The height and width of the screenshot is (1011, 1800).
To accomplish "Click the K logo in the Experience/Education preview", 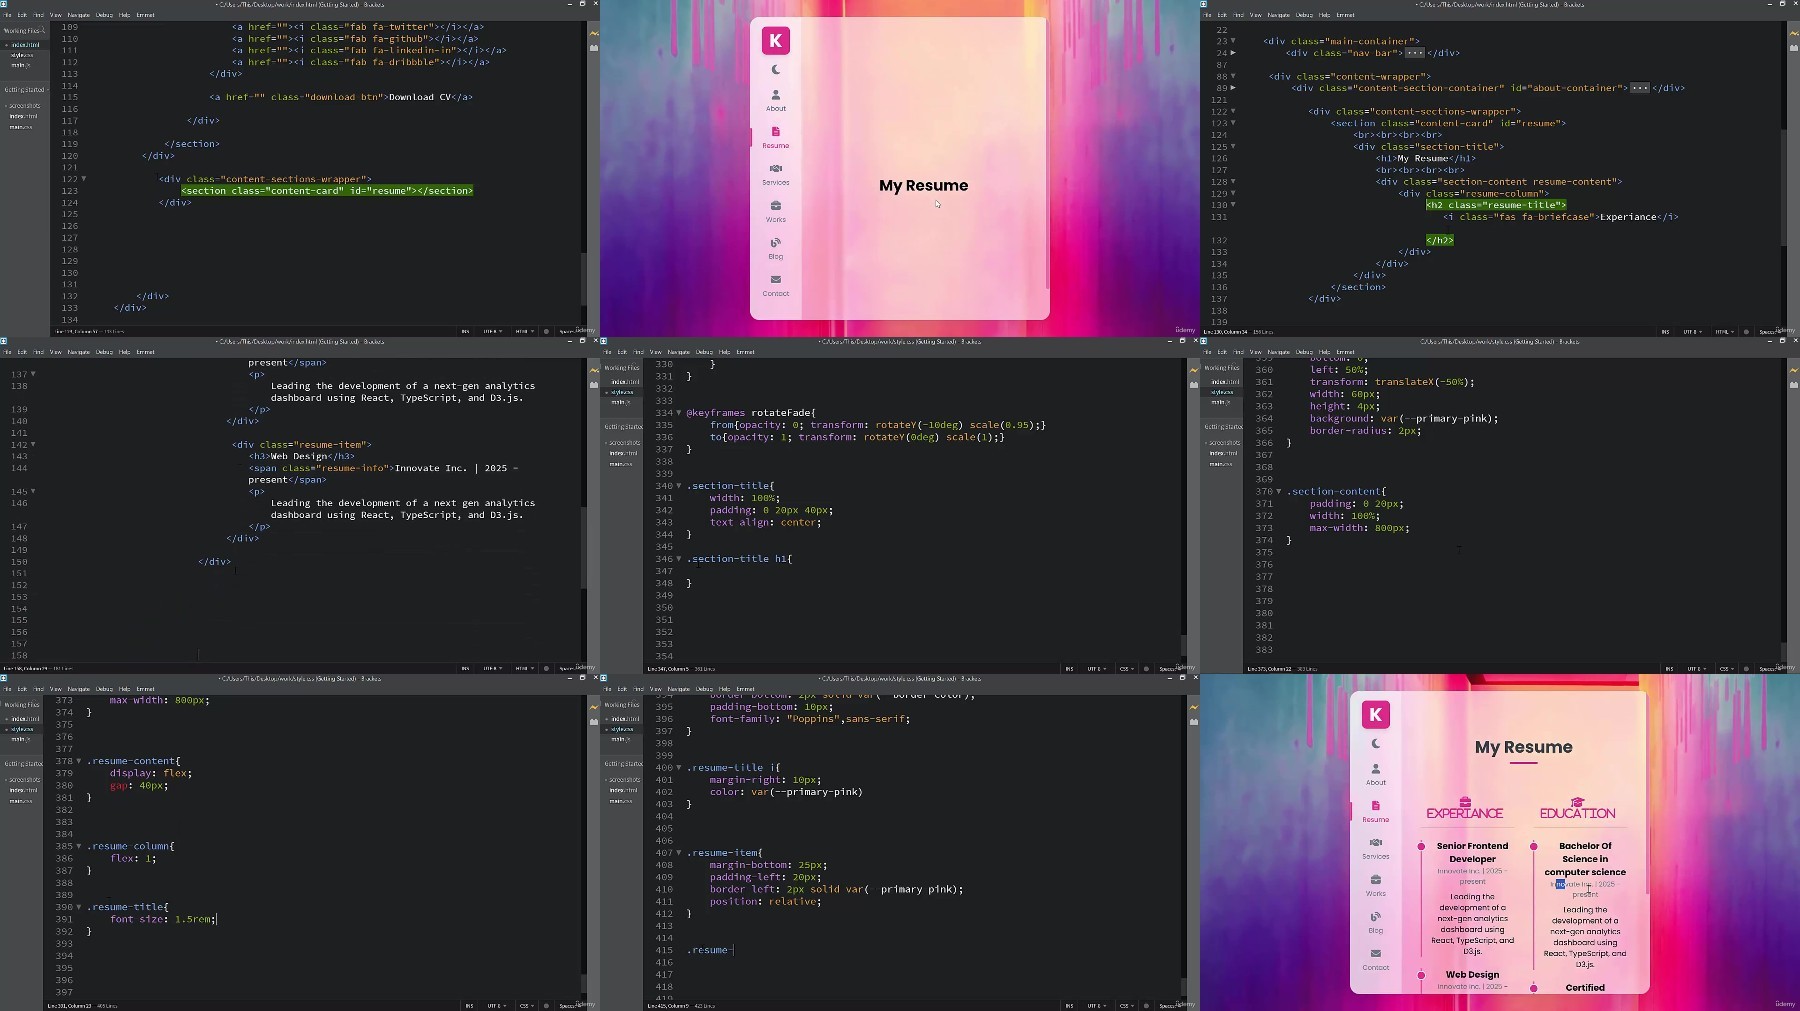I will [1375, 714].
